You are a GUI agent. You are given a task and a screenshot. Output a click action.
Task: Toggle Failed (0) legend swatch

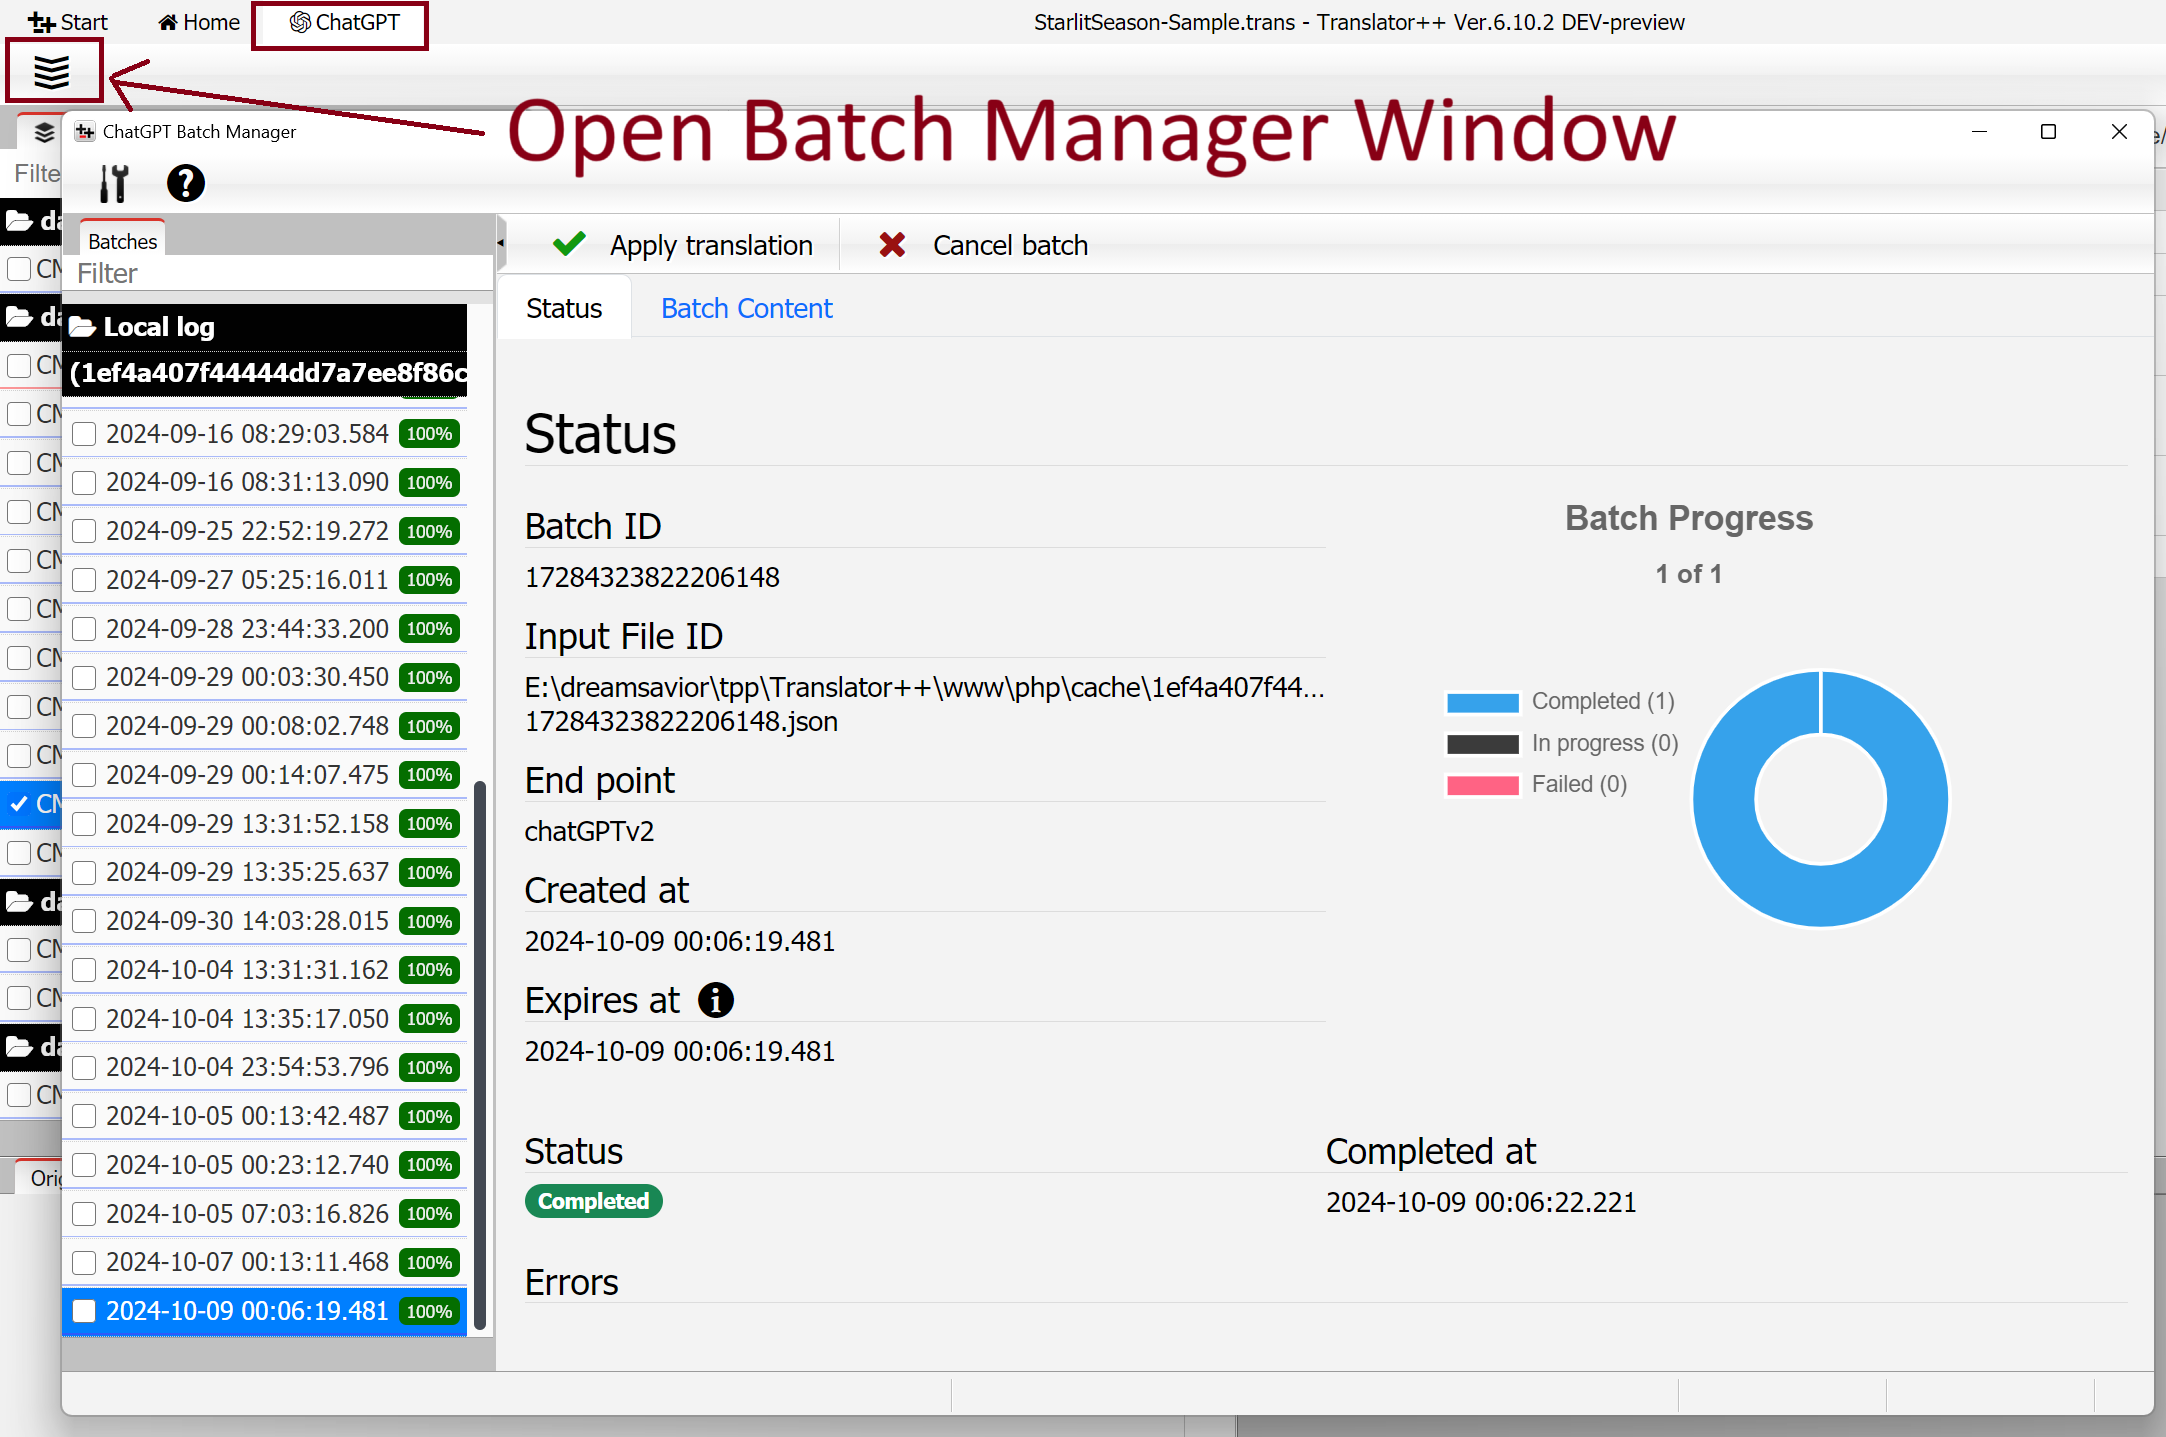coord(1483,785)
